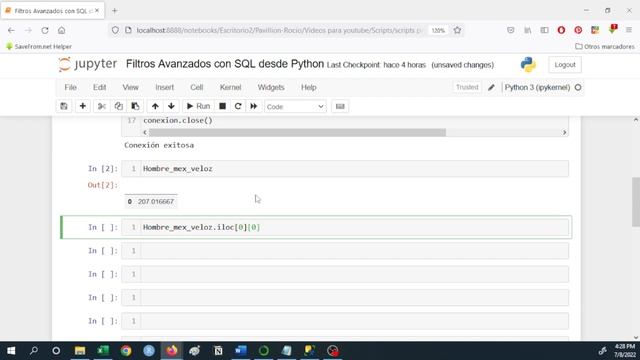Save notebook with the floppy disk icon

point(64,107)
